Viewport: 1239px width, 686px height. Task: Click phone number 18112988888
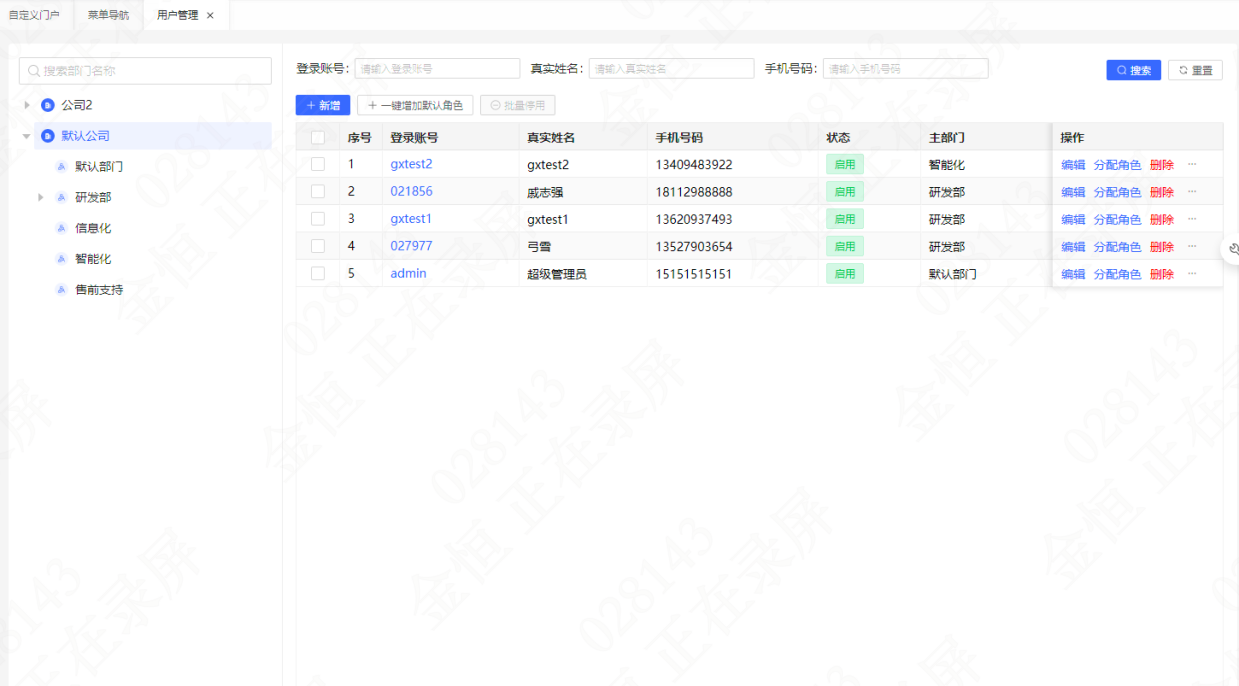694,192
